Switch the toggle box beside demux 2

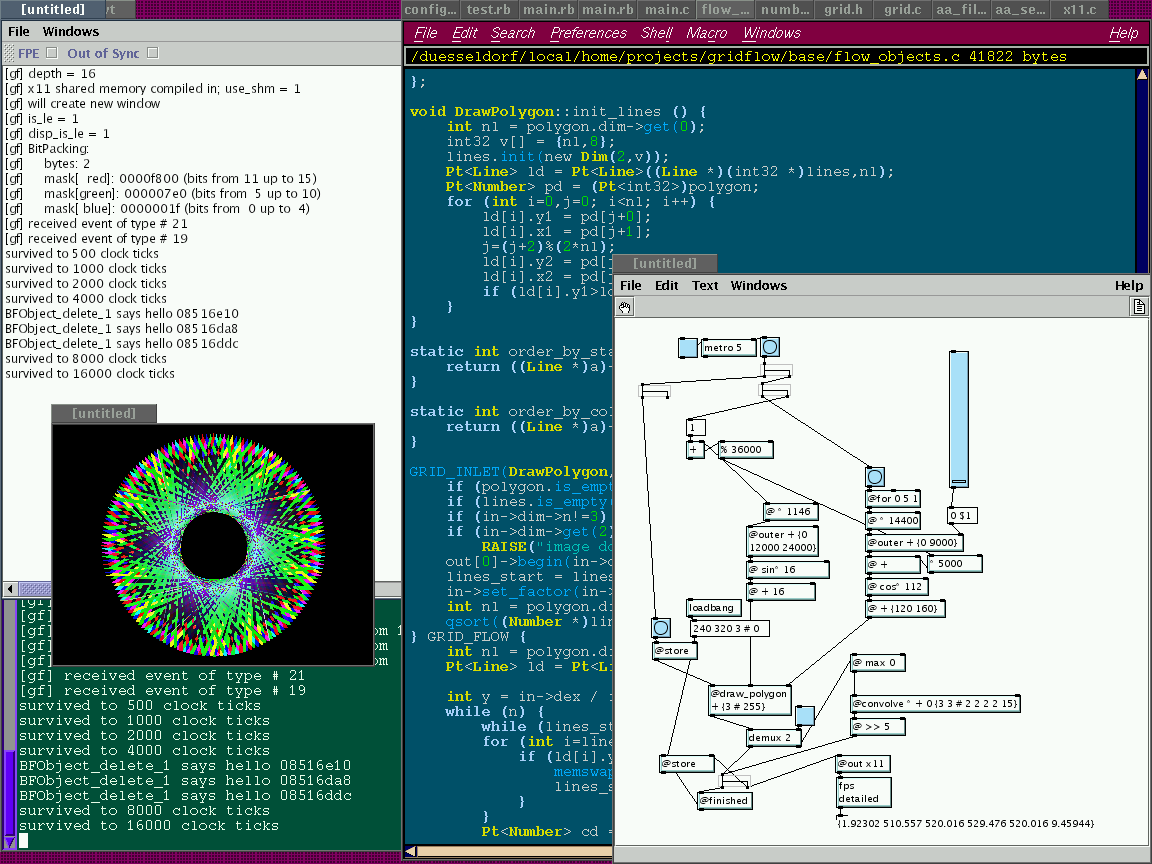(x=805, y=716)
